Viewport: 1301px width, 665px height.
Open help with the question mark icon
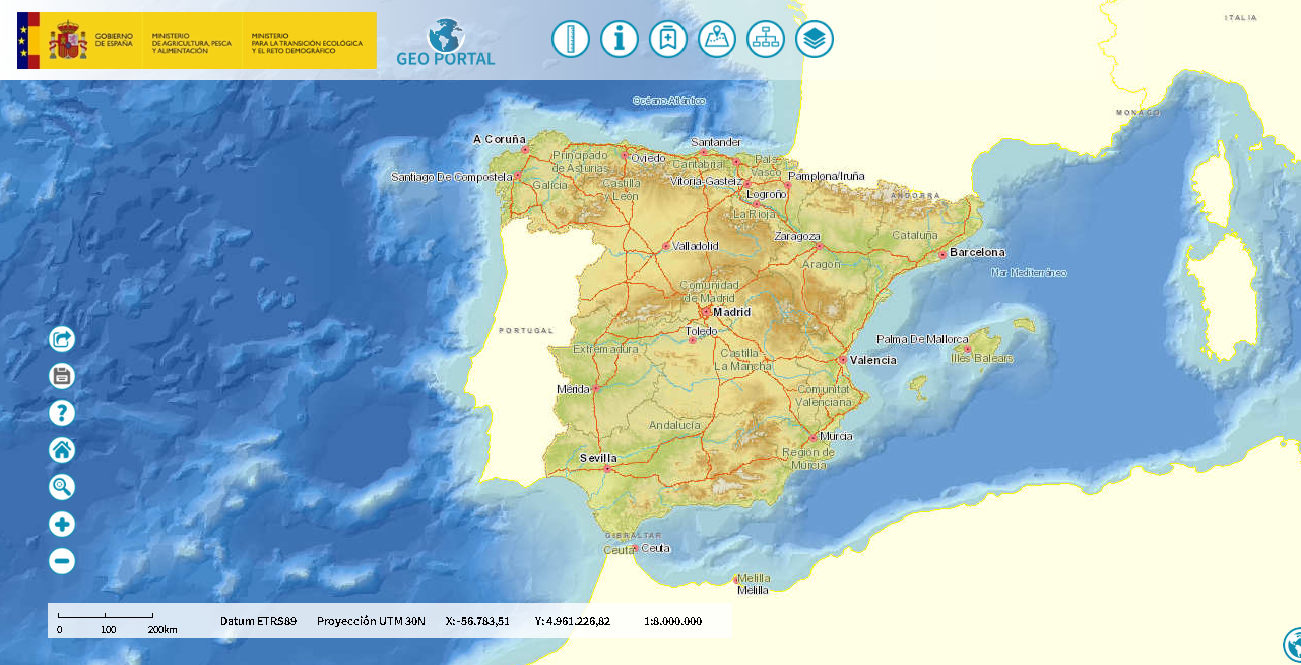point(62,413)
